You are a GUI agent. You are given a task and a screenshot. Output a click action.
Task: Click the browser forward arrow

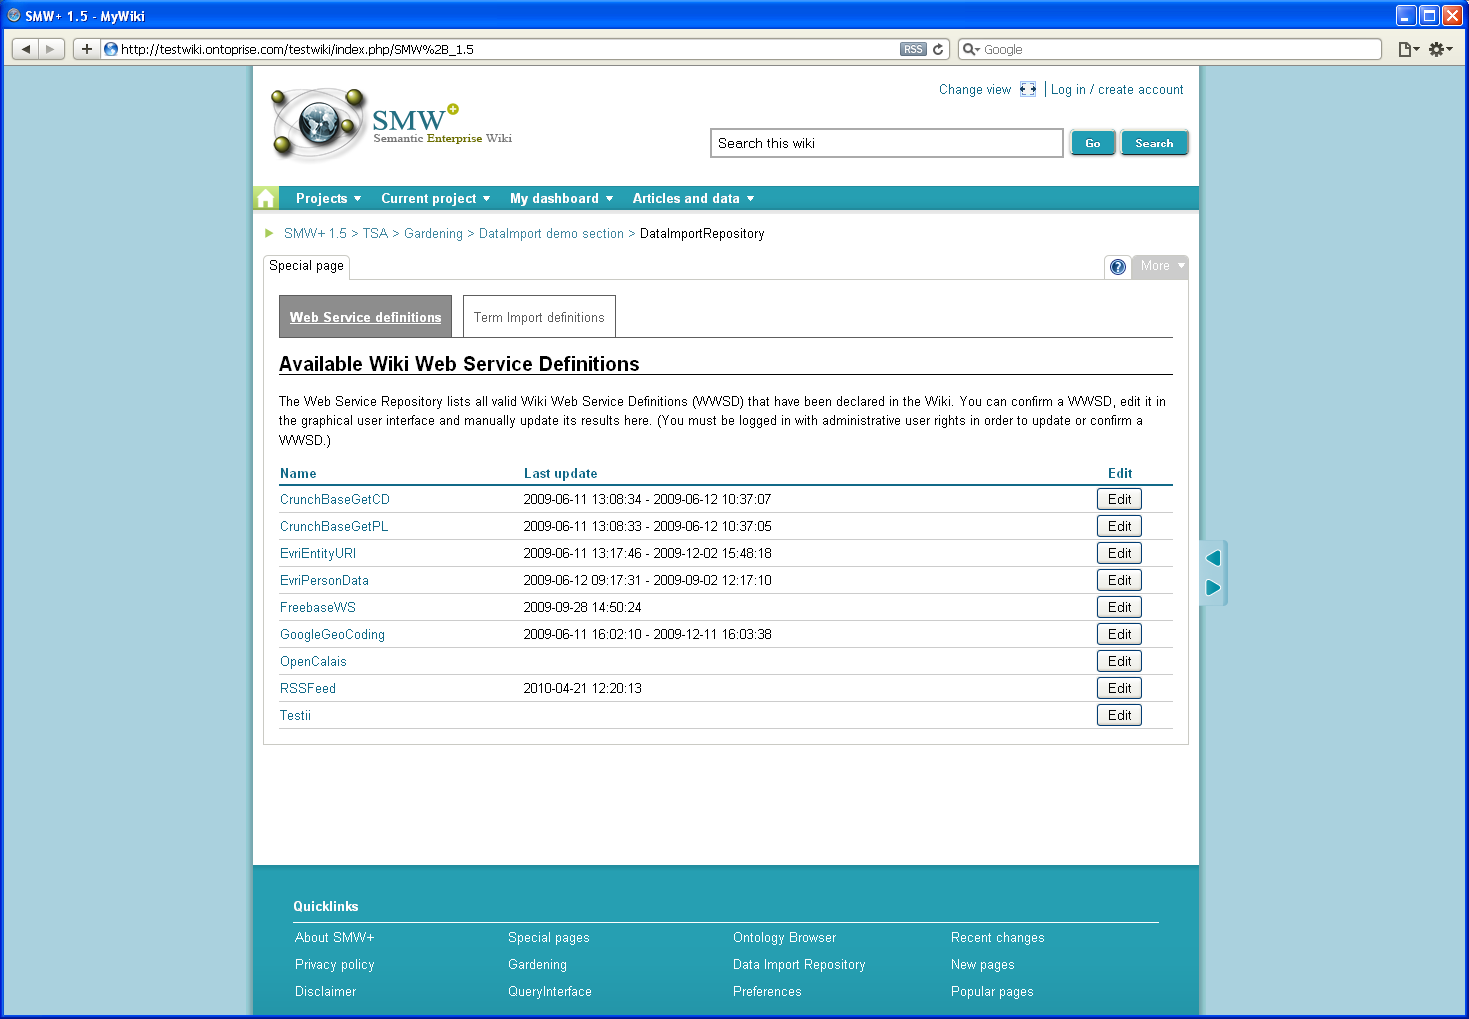point(51,49)
